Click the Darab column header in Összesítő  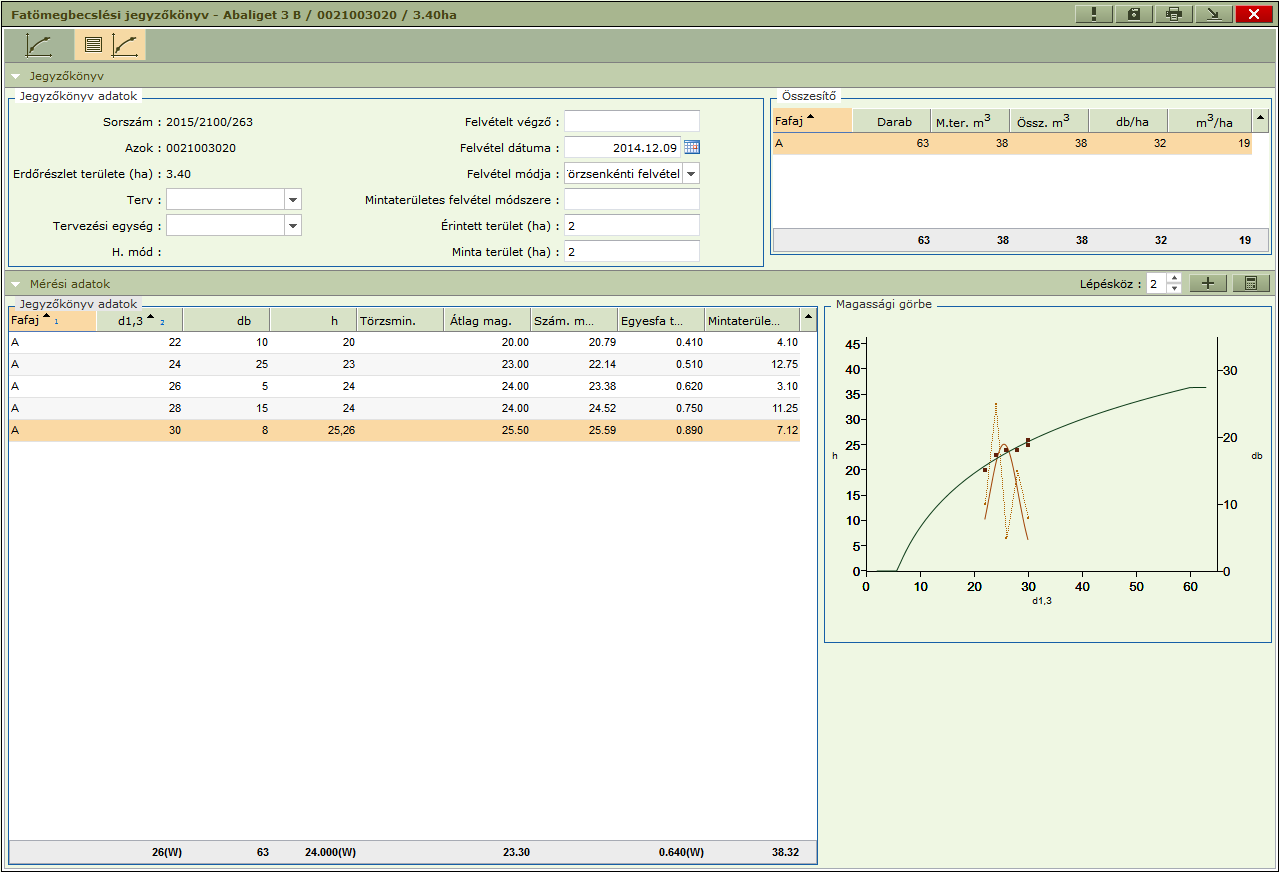[892, 121]
